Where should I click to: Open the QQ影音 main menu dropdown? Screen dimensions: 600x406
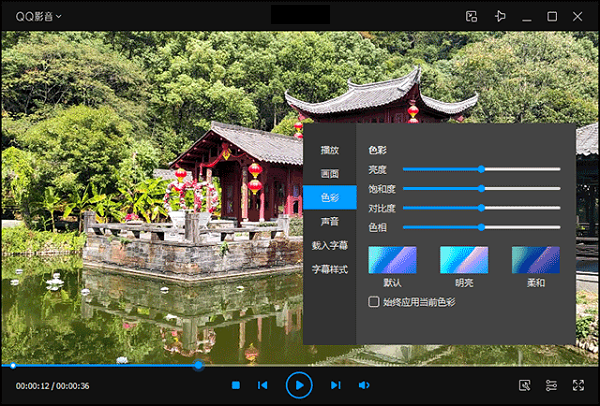click(39, 16)
